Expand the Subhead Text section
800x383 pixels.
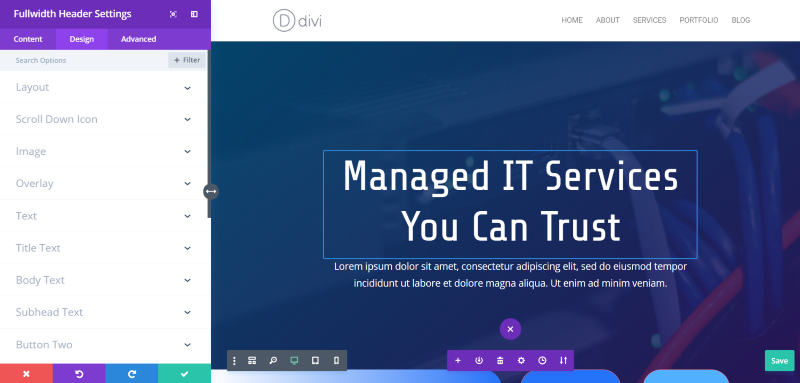pos(104,312)
